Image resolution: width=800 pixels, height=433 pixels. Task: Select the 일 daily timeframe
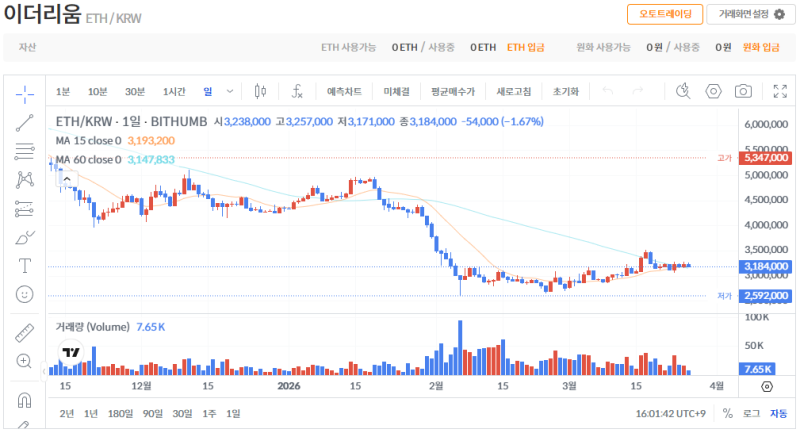point(208,91)
